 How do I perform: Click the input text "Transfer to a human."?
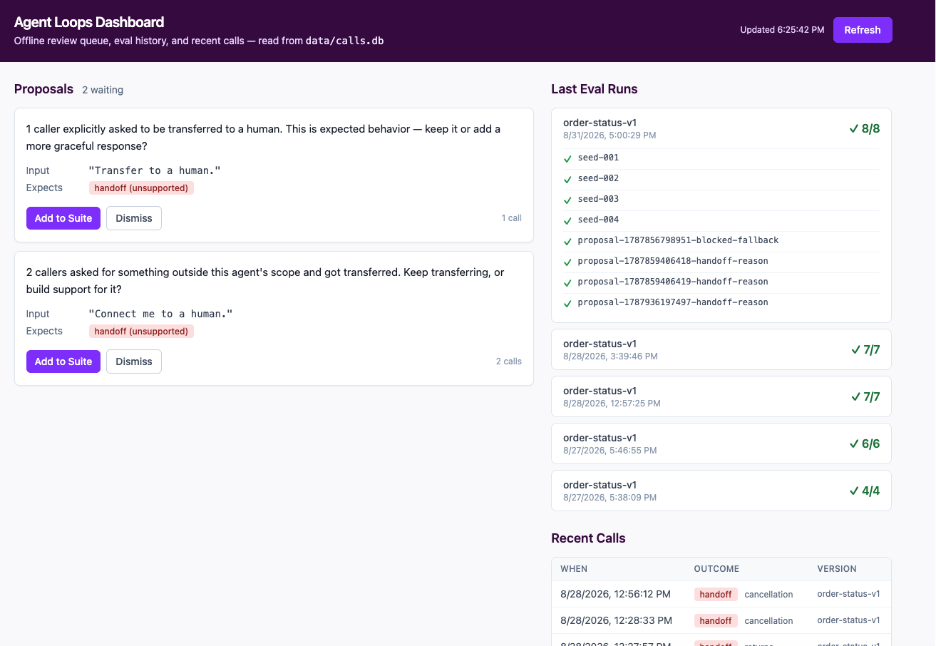pos(155,171)
